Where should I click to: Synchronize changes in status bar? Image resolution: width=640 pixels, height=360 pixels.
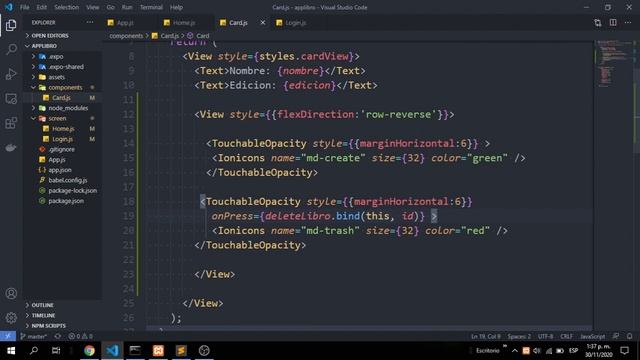pyautogui.click(x=58, y=336)
